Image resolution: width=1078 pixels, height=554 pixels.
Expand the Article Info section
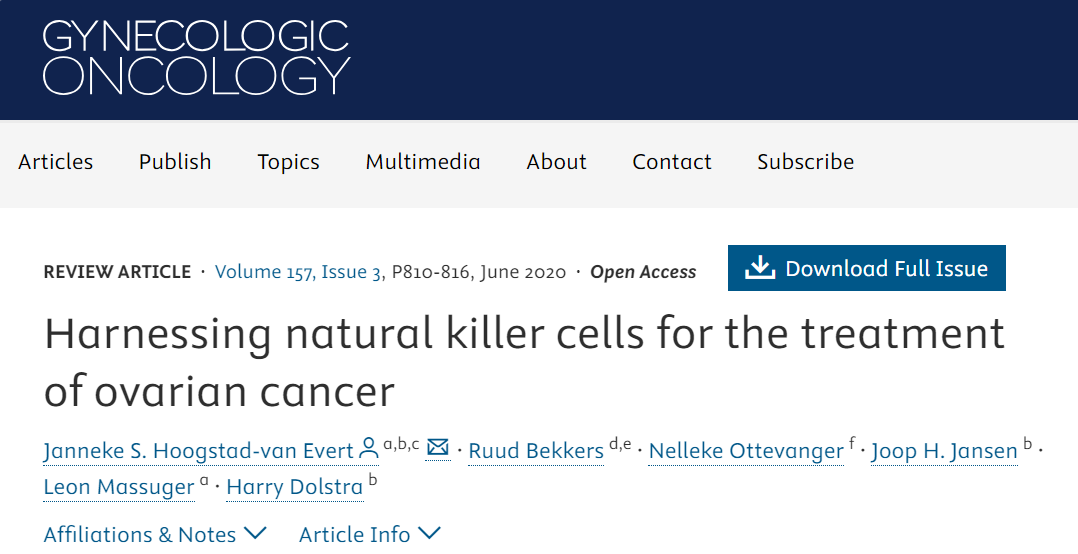[369, 534]
